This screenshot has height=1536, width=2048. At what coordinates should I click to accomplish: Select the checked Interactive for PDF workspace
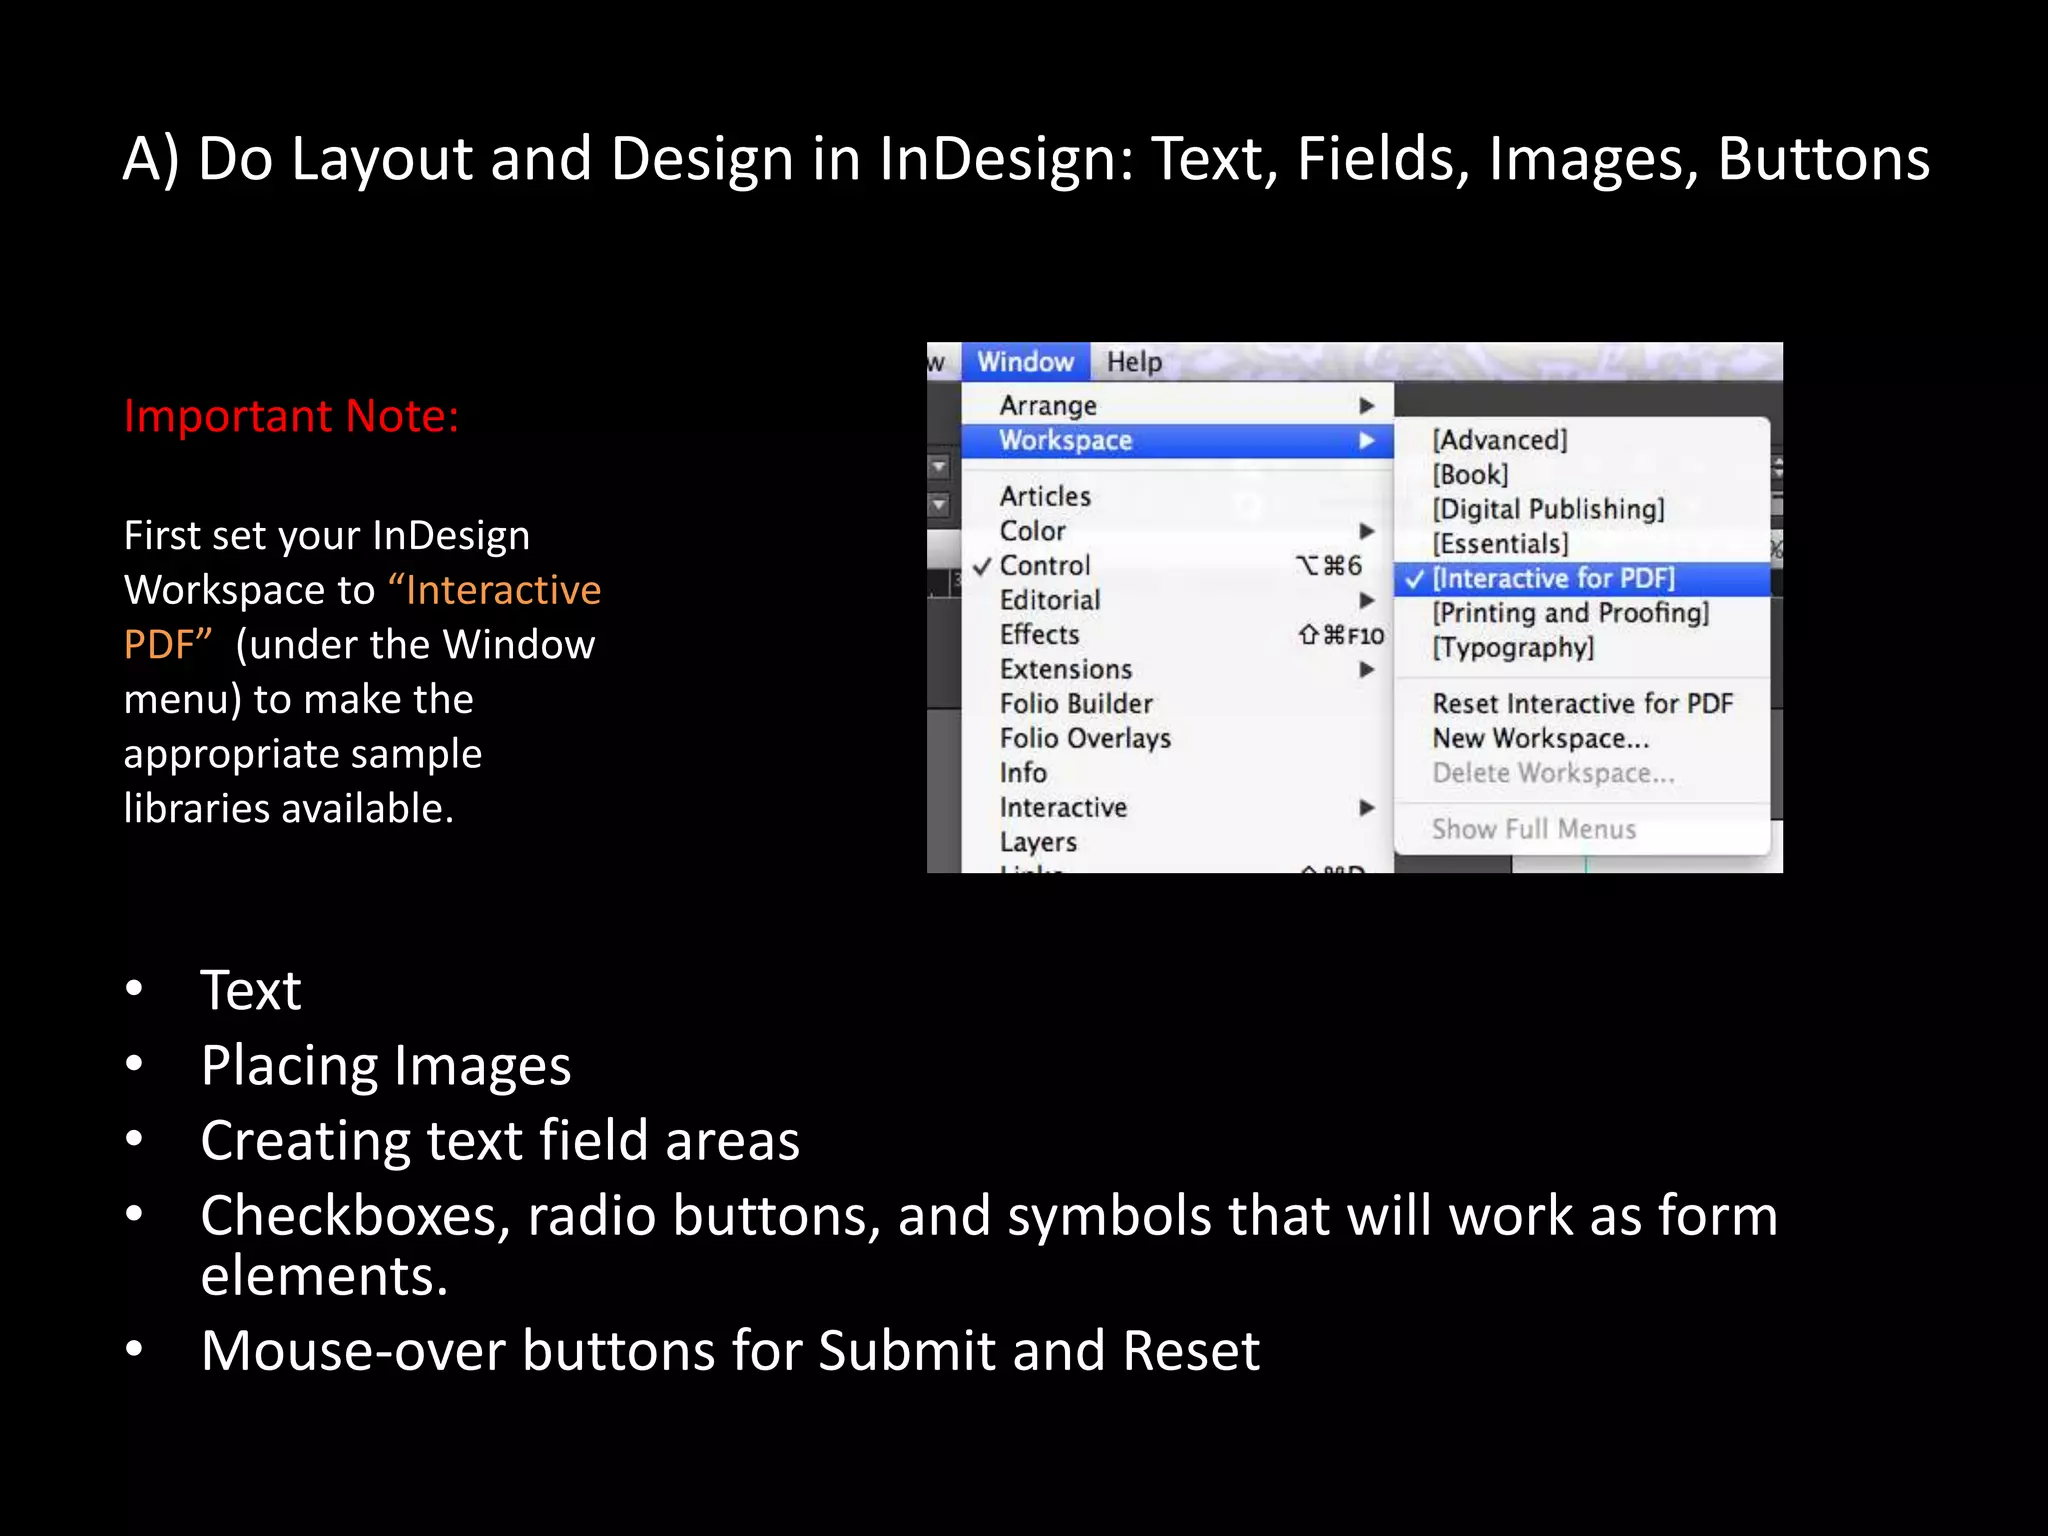tap(1553, 578)
